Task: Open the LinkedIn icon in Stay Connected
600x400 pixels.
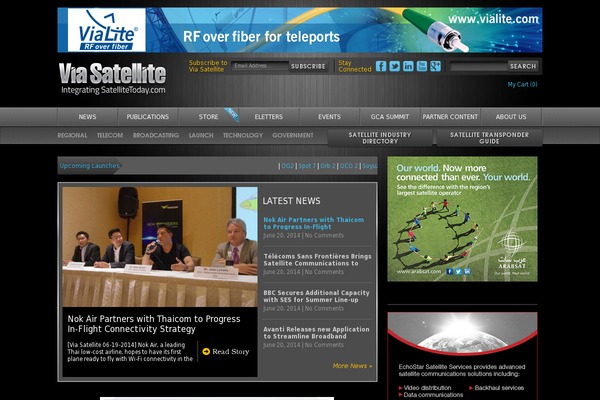Action: pos(408,66)
